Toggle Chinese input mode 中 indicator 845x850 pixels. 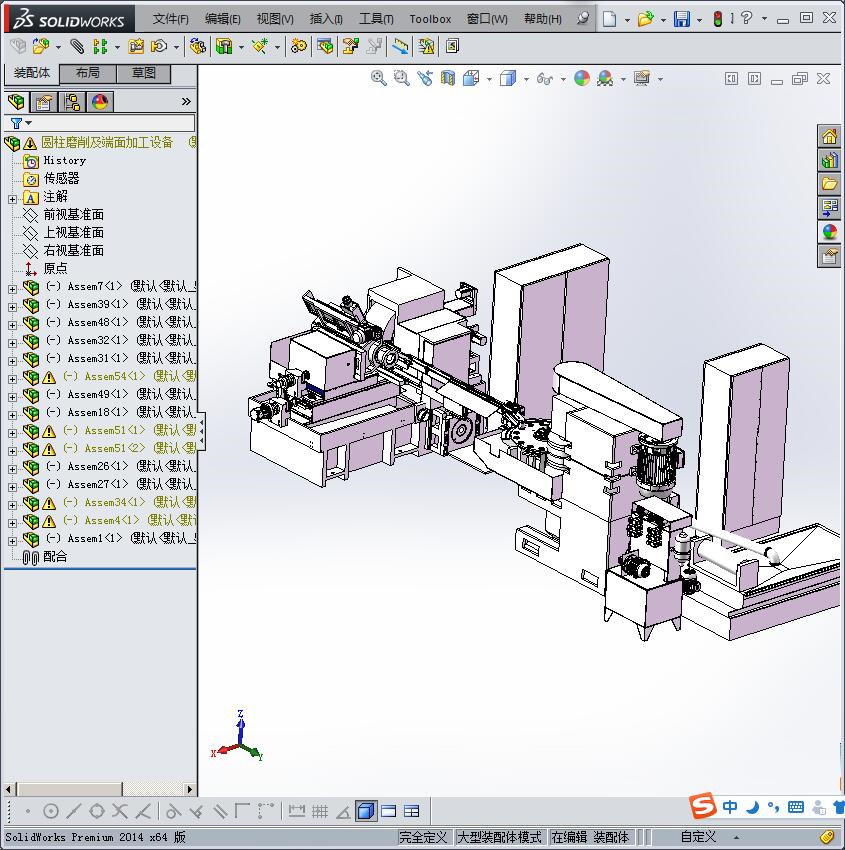[730, 807]
